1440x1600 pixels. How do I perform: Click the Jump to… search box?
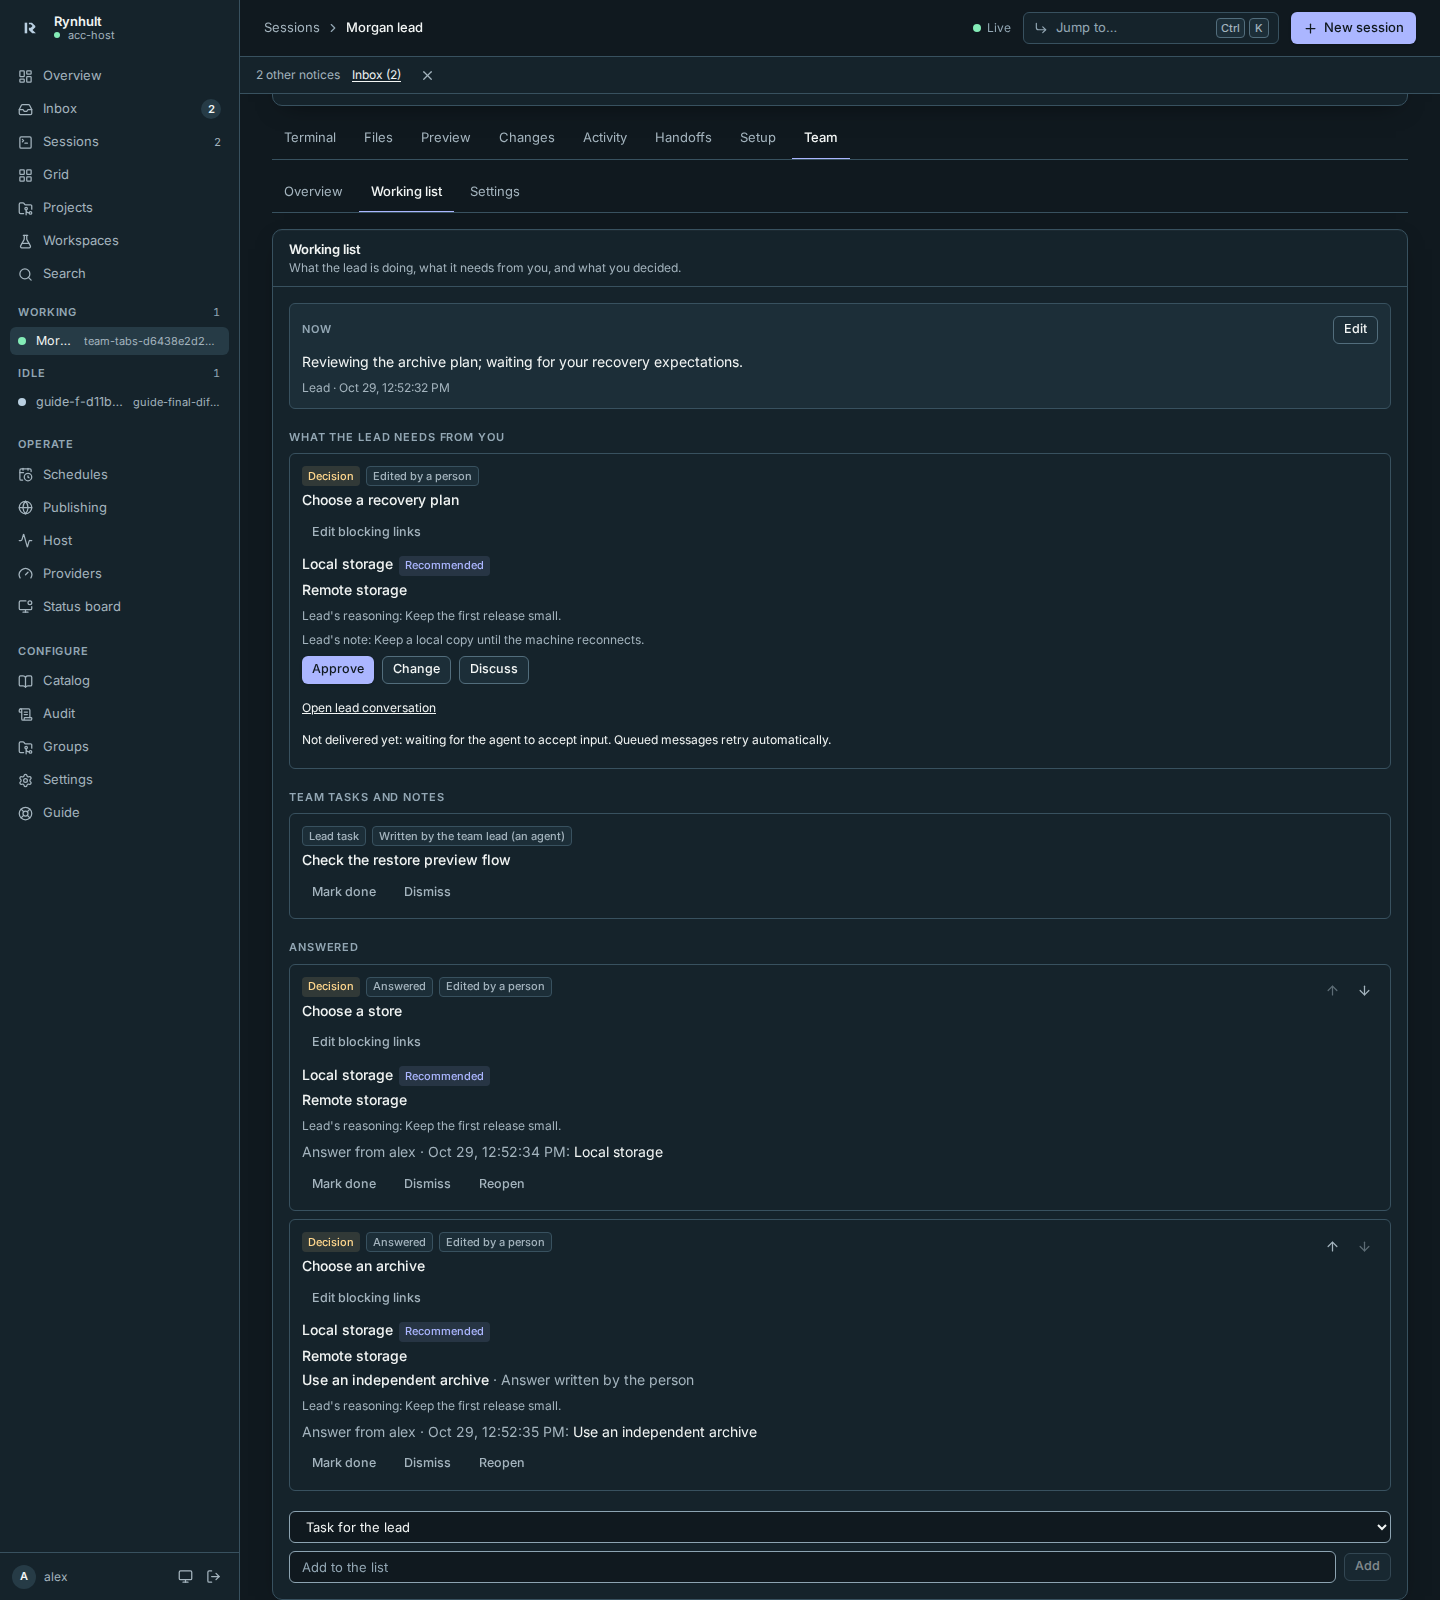(1150, 28)
